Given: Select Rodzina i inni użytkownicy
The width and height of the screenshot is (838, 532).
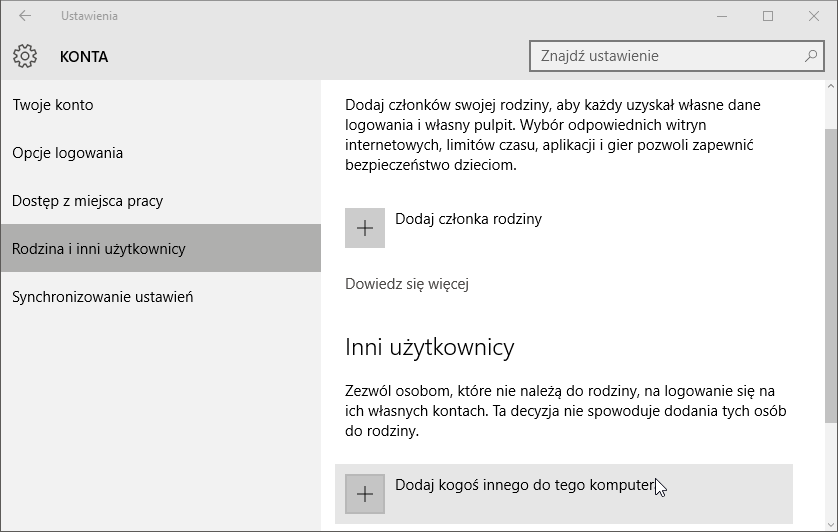Looking at the screenshot, I should (160, 249).
